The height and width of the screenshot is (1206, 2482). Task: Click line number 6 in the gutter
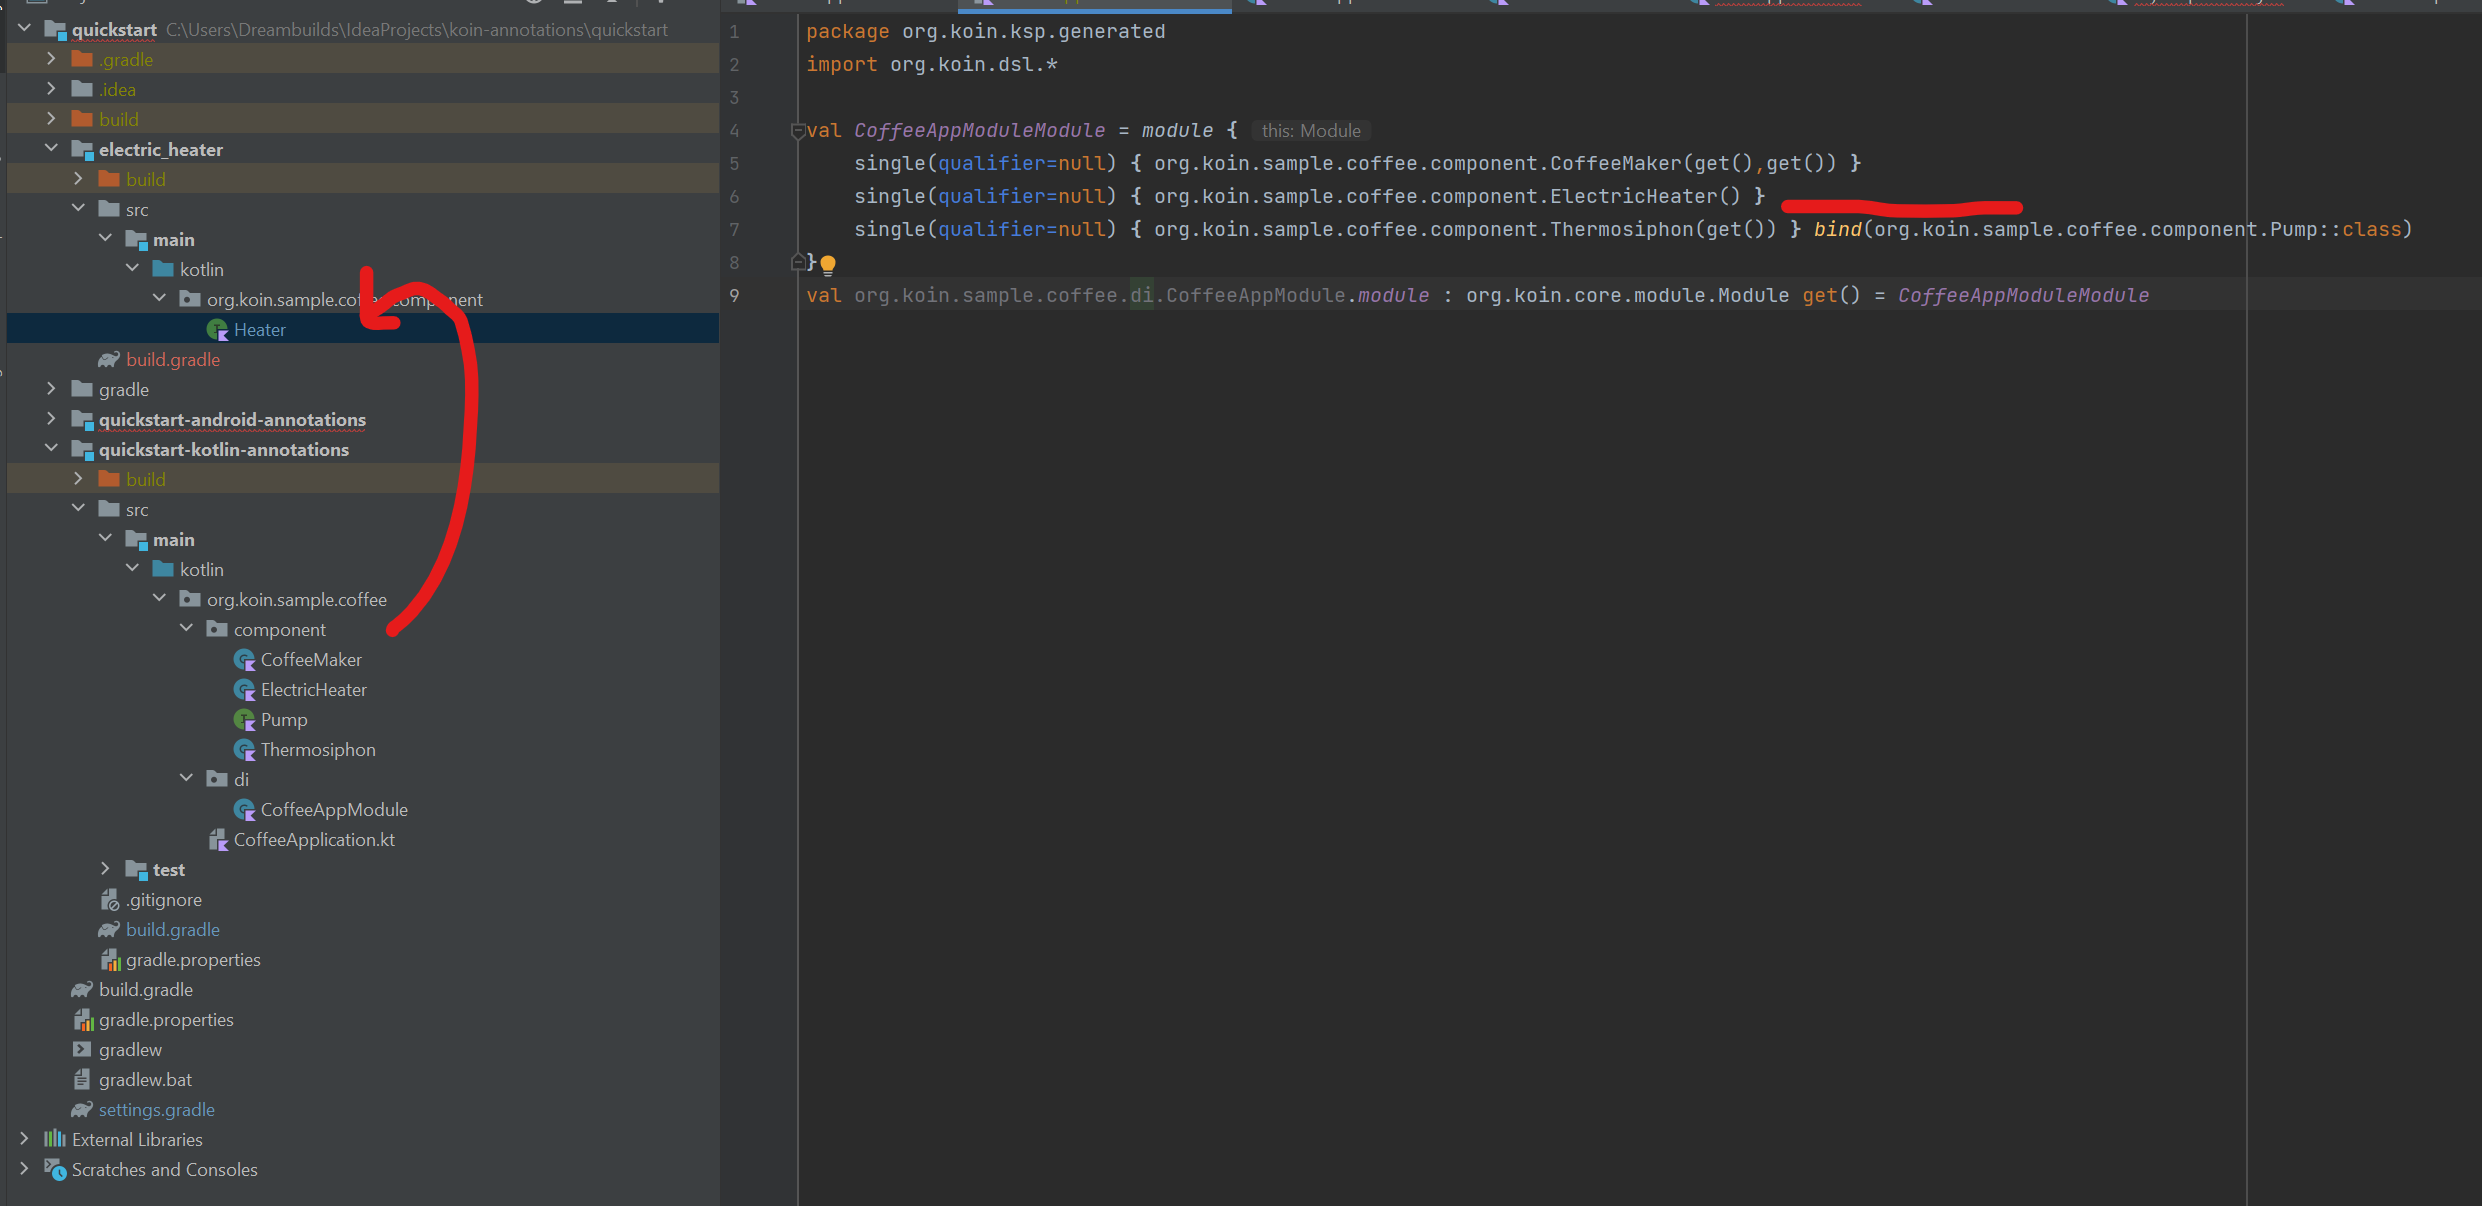(x=734, y=197)
